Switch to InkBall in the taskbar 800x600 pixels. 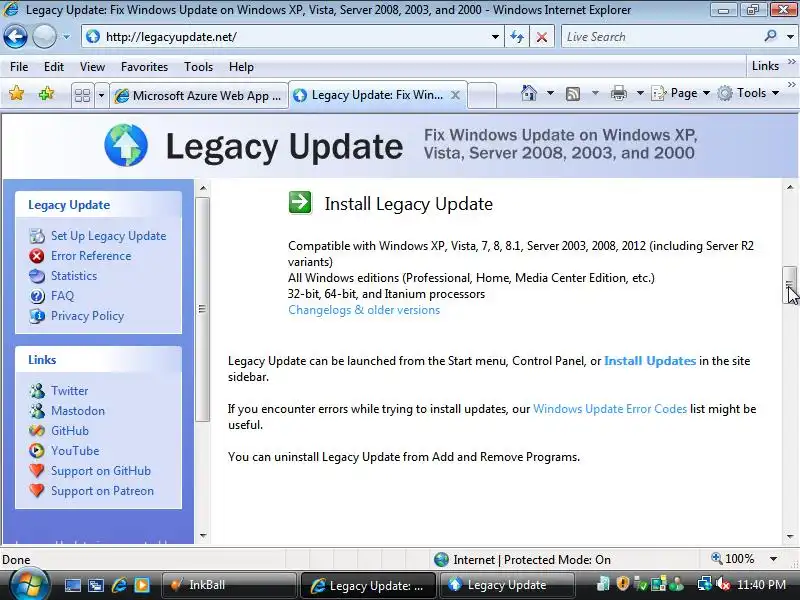pyautogui.click(x=229, y=585)
